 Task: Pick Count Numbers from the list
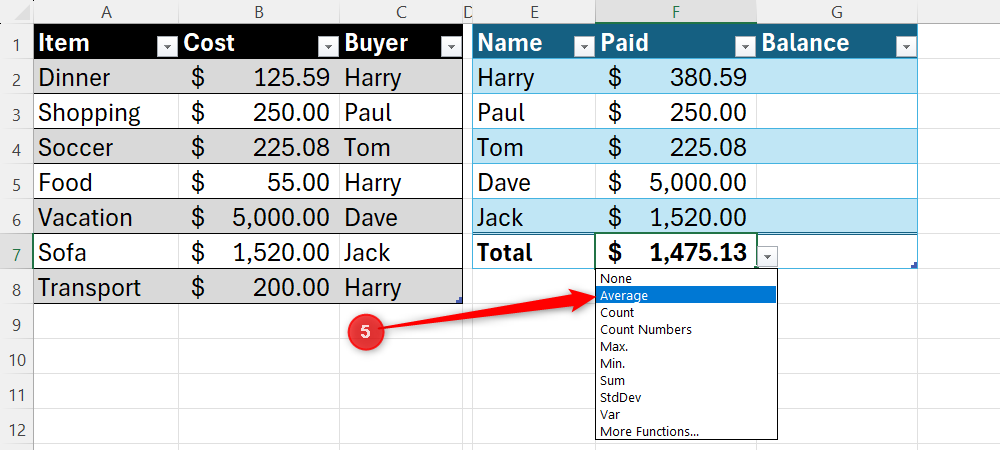686,330
